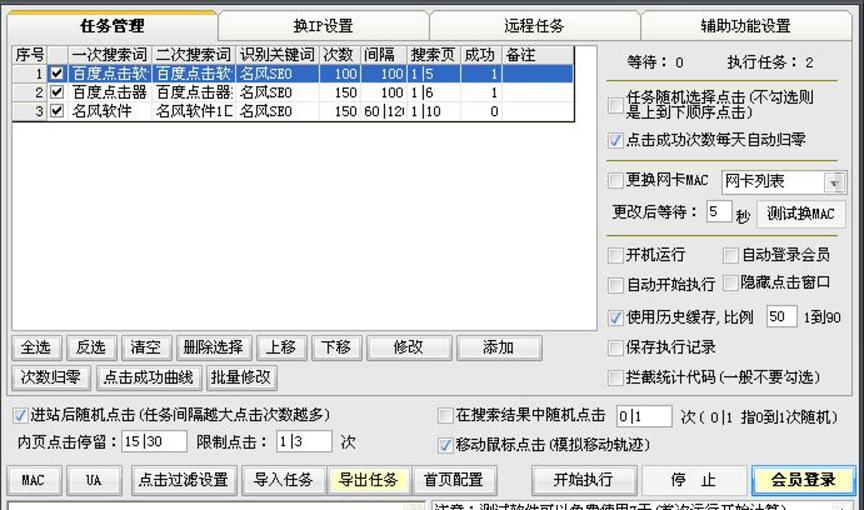864x510 pixels.
Task: Enable 开机运行 checkbox
Action: tap(615, 255)
